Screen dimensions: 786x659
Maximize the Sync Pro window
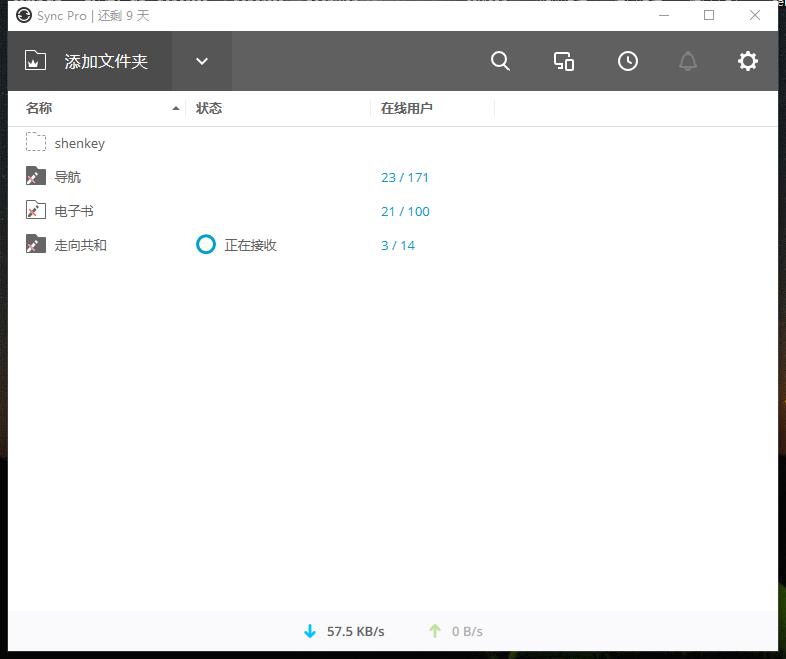tap(709, 16)
